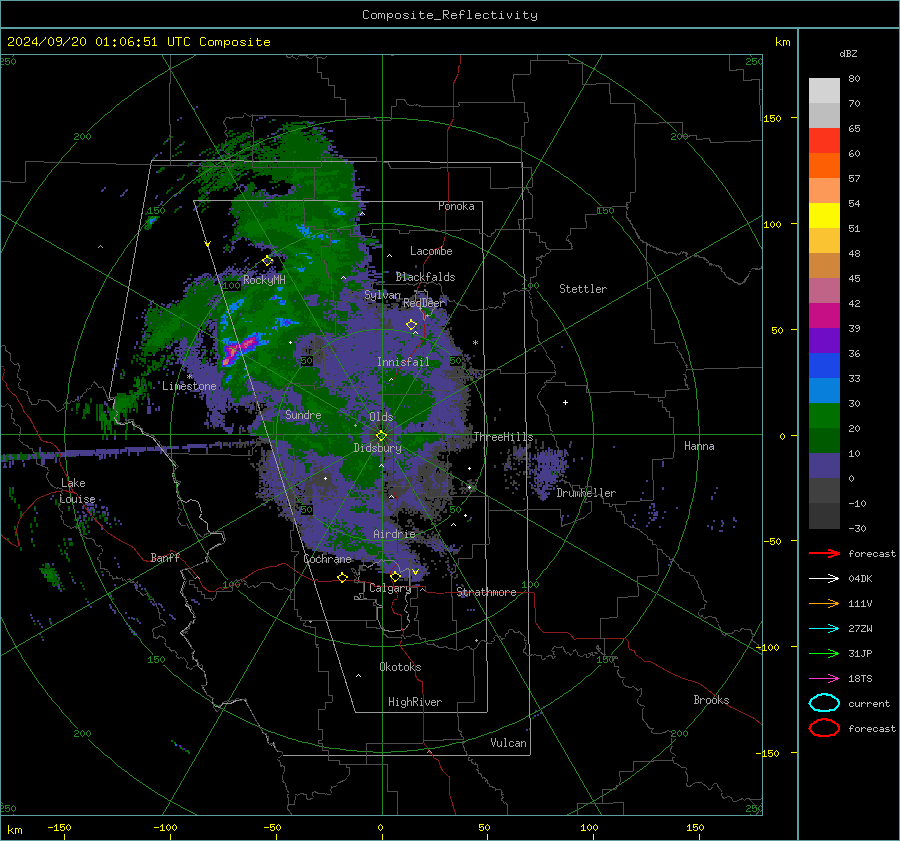The width and height of the screenshot is (900, 841).
Task: Click the Composite_Reflectivity title
Action: pos(449,15)
